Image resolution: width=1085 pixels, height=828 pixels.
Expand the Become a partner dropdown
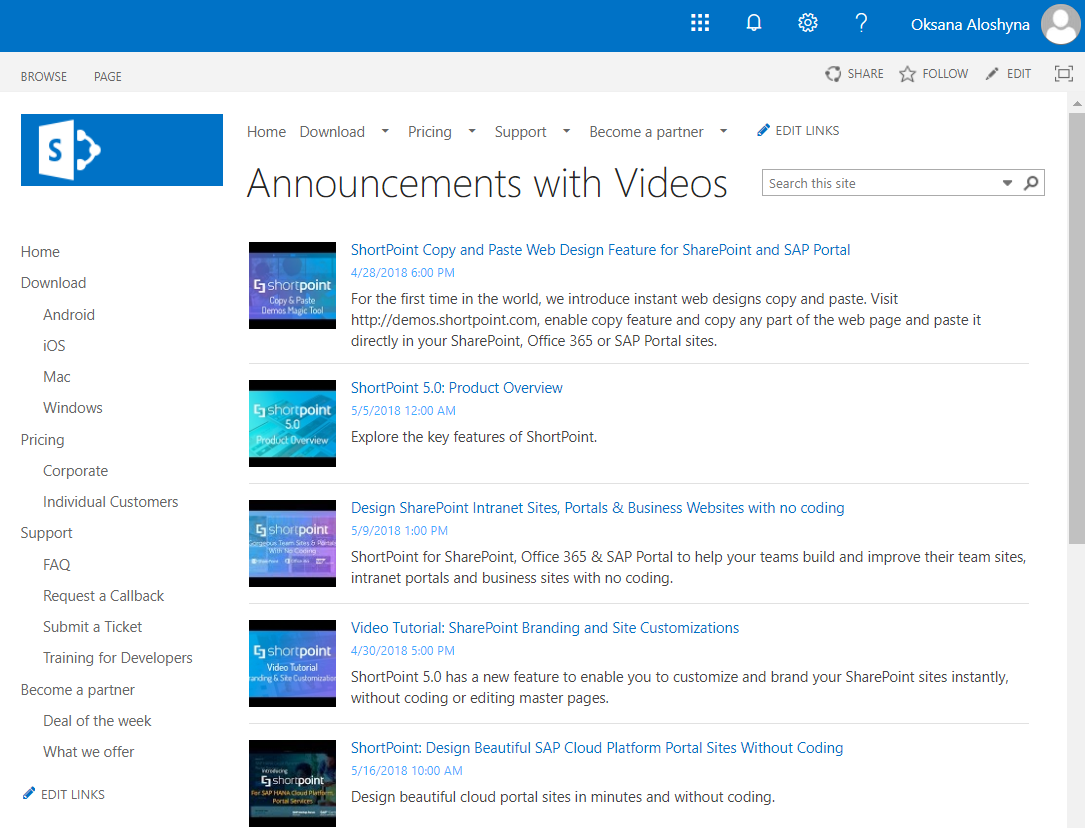click(x=723, y=131)
